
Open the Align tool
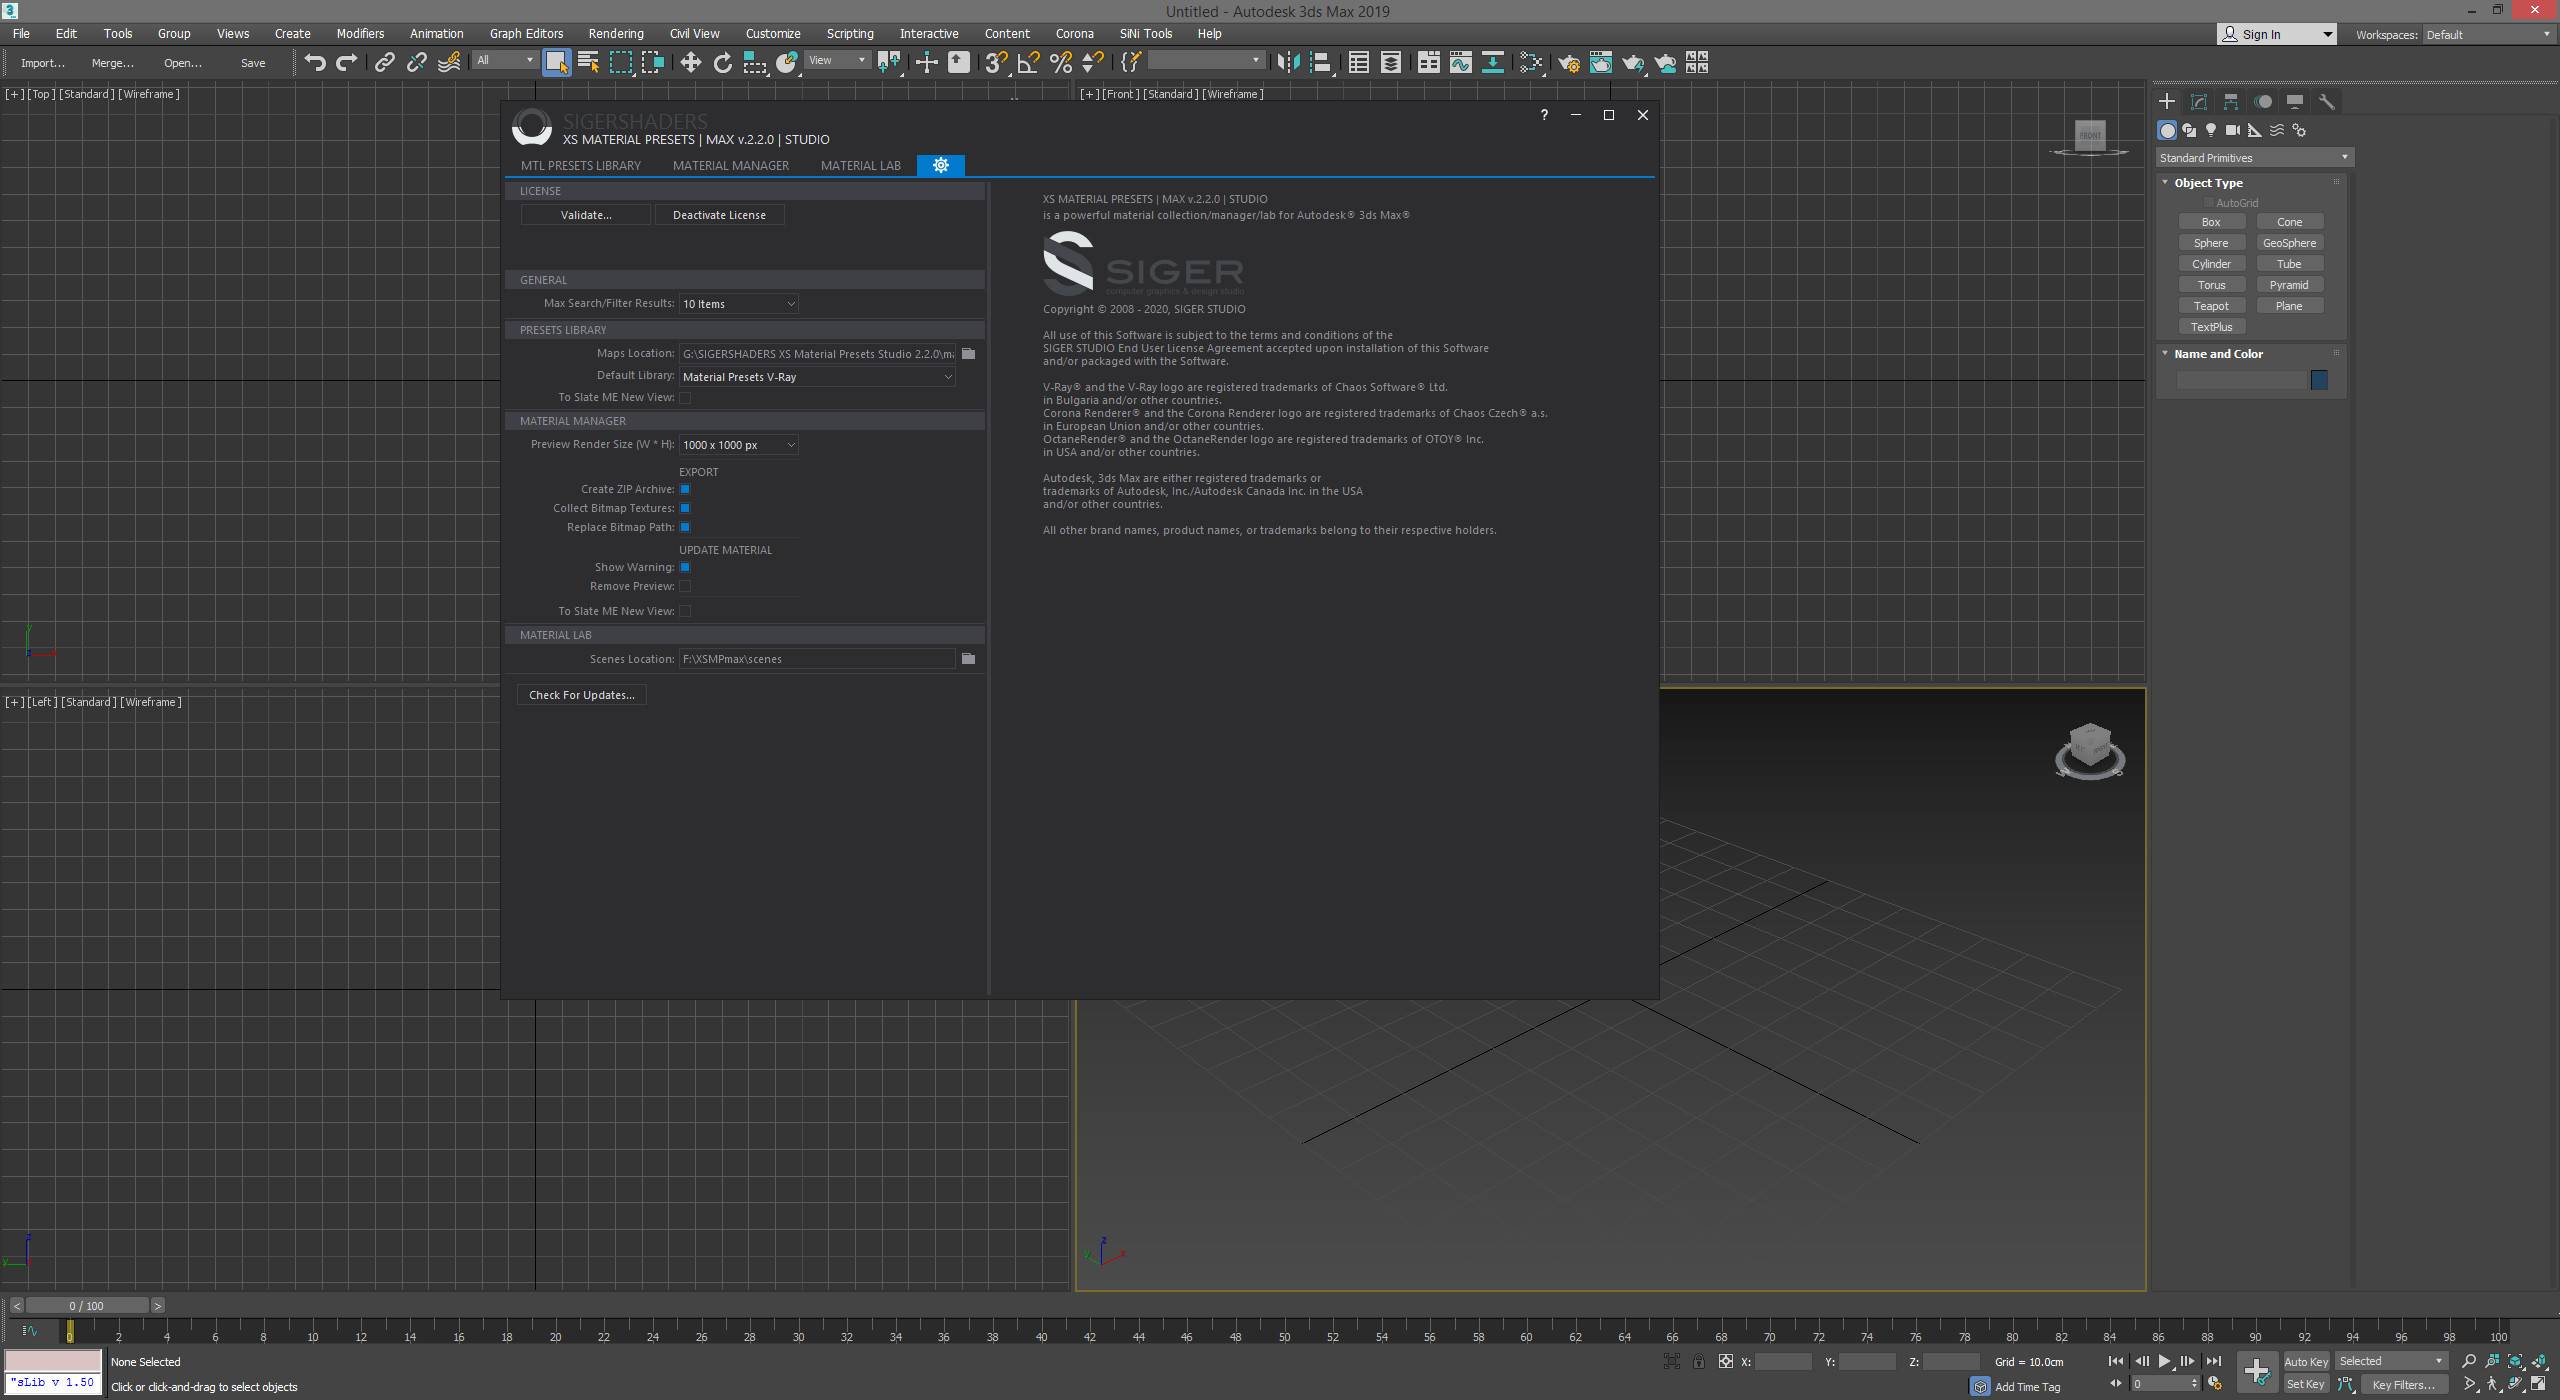click(x=1320, y=62)
